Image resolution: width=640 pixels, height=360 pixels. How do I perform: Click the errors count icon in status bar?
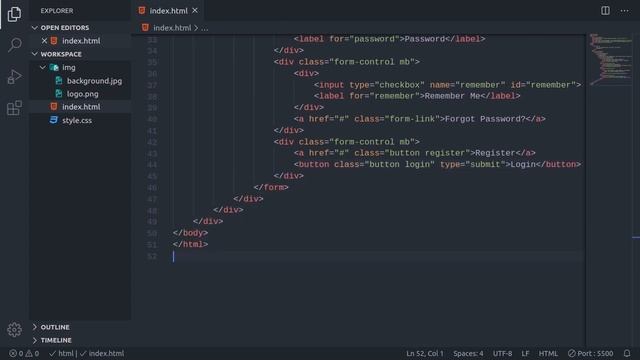pyautogui.click(x=13, y=353)
